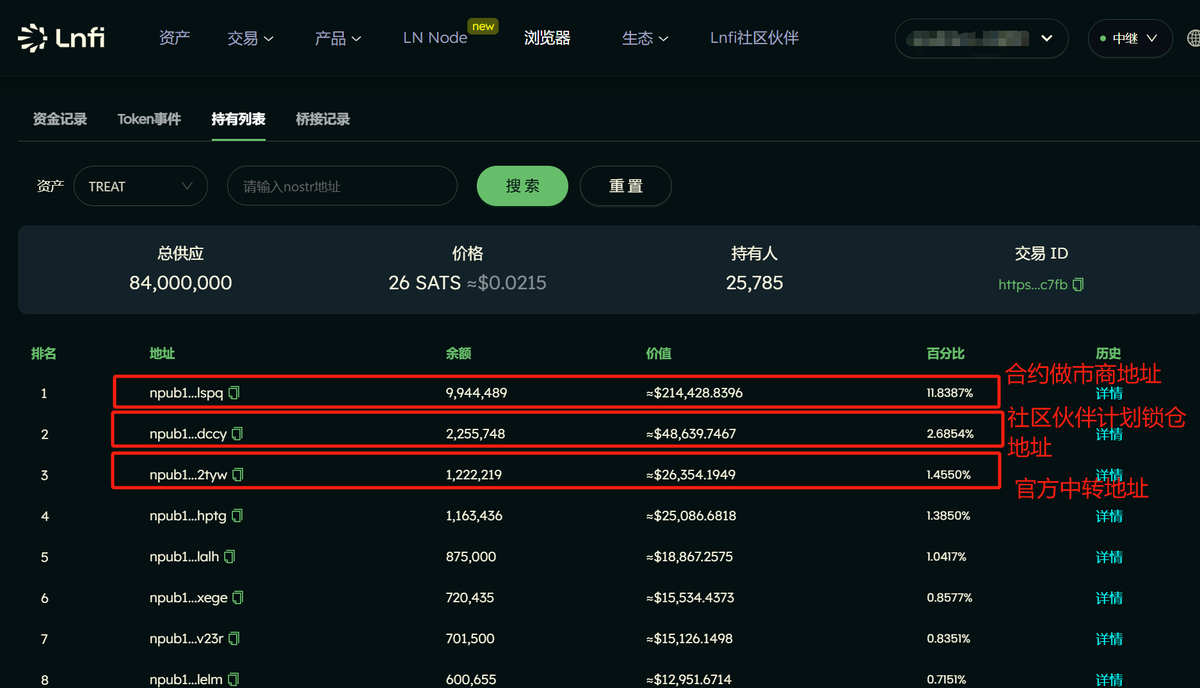The height and width of the screenshot is (688, 1200).
Task: Click the green 搜索 button
Action: coord(522,186)
